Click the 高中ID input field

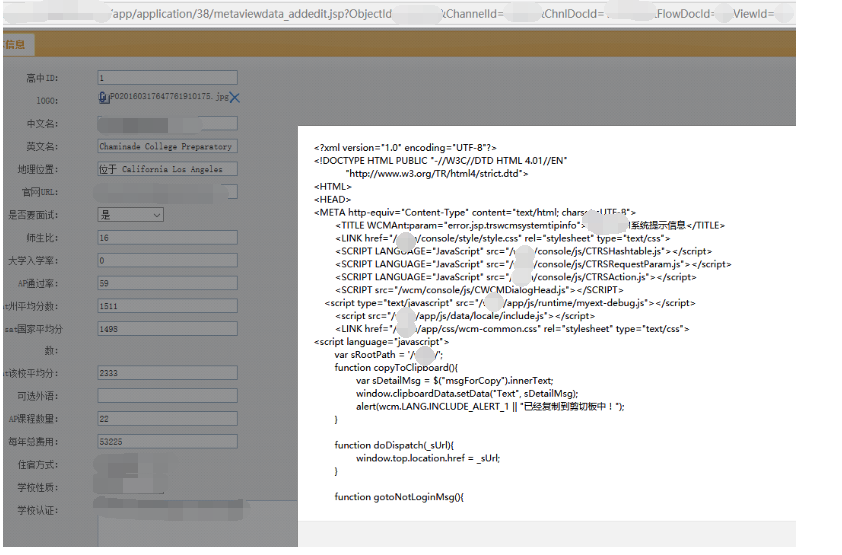[x=168, y=78]
